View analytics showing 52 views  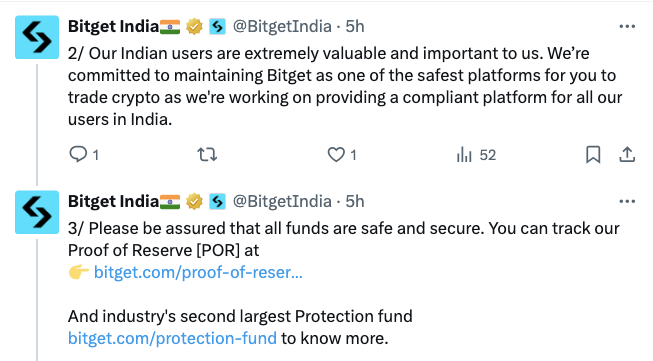pos(476,155)
